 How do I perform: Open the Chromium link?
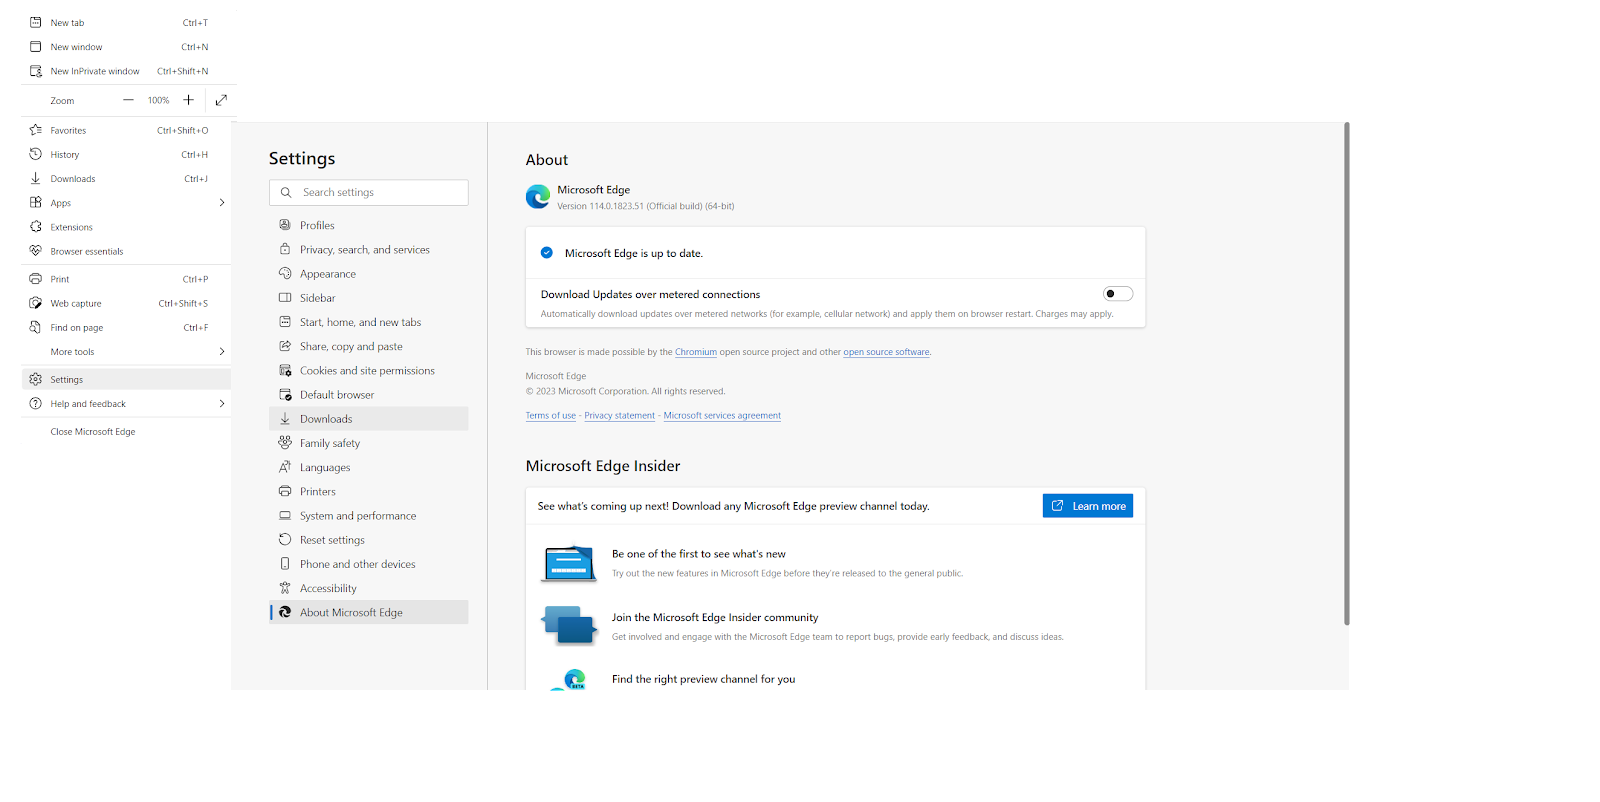(x=695, y=352)
